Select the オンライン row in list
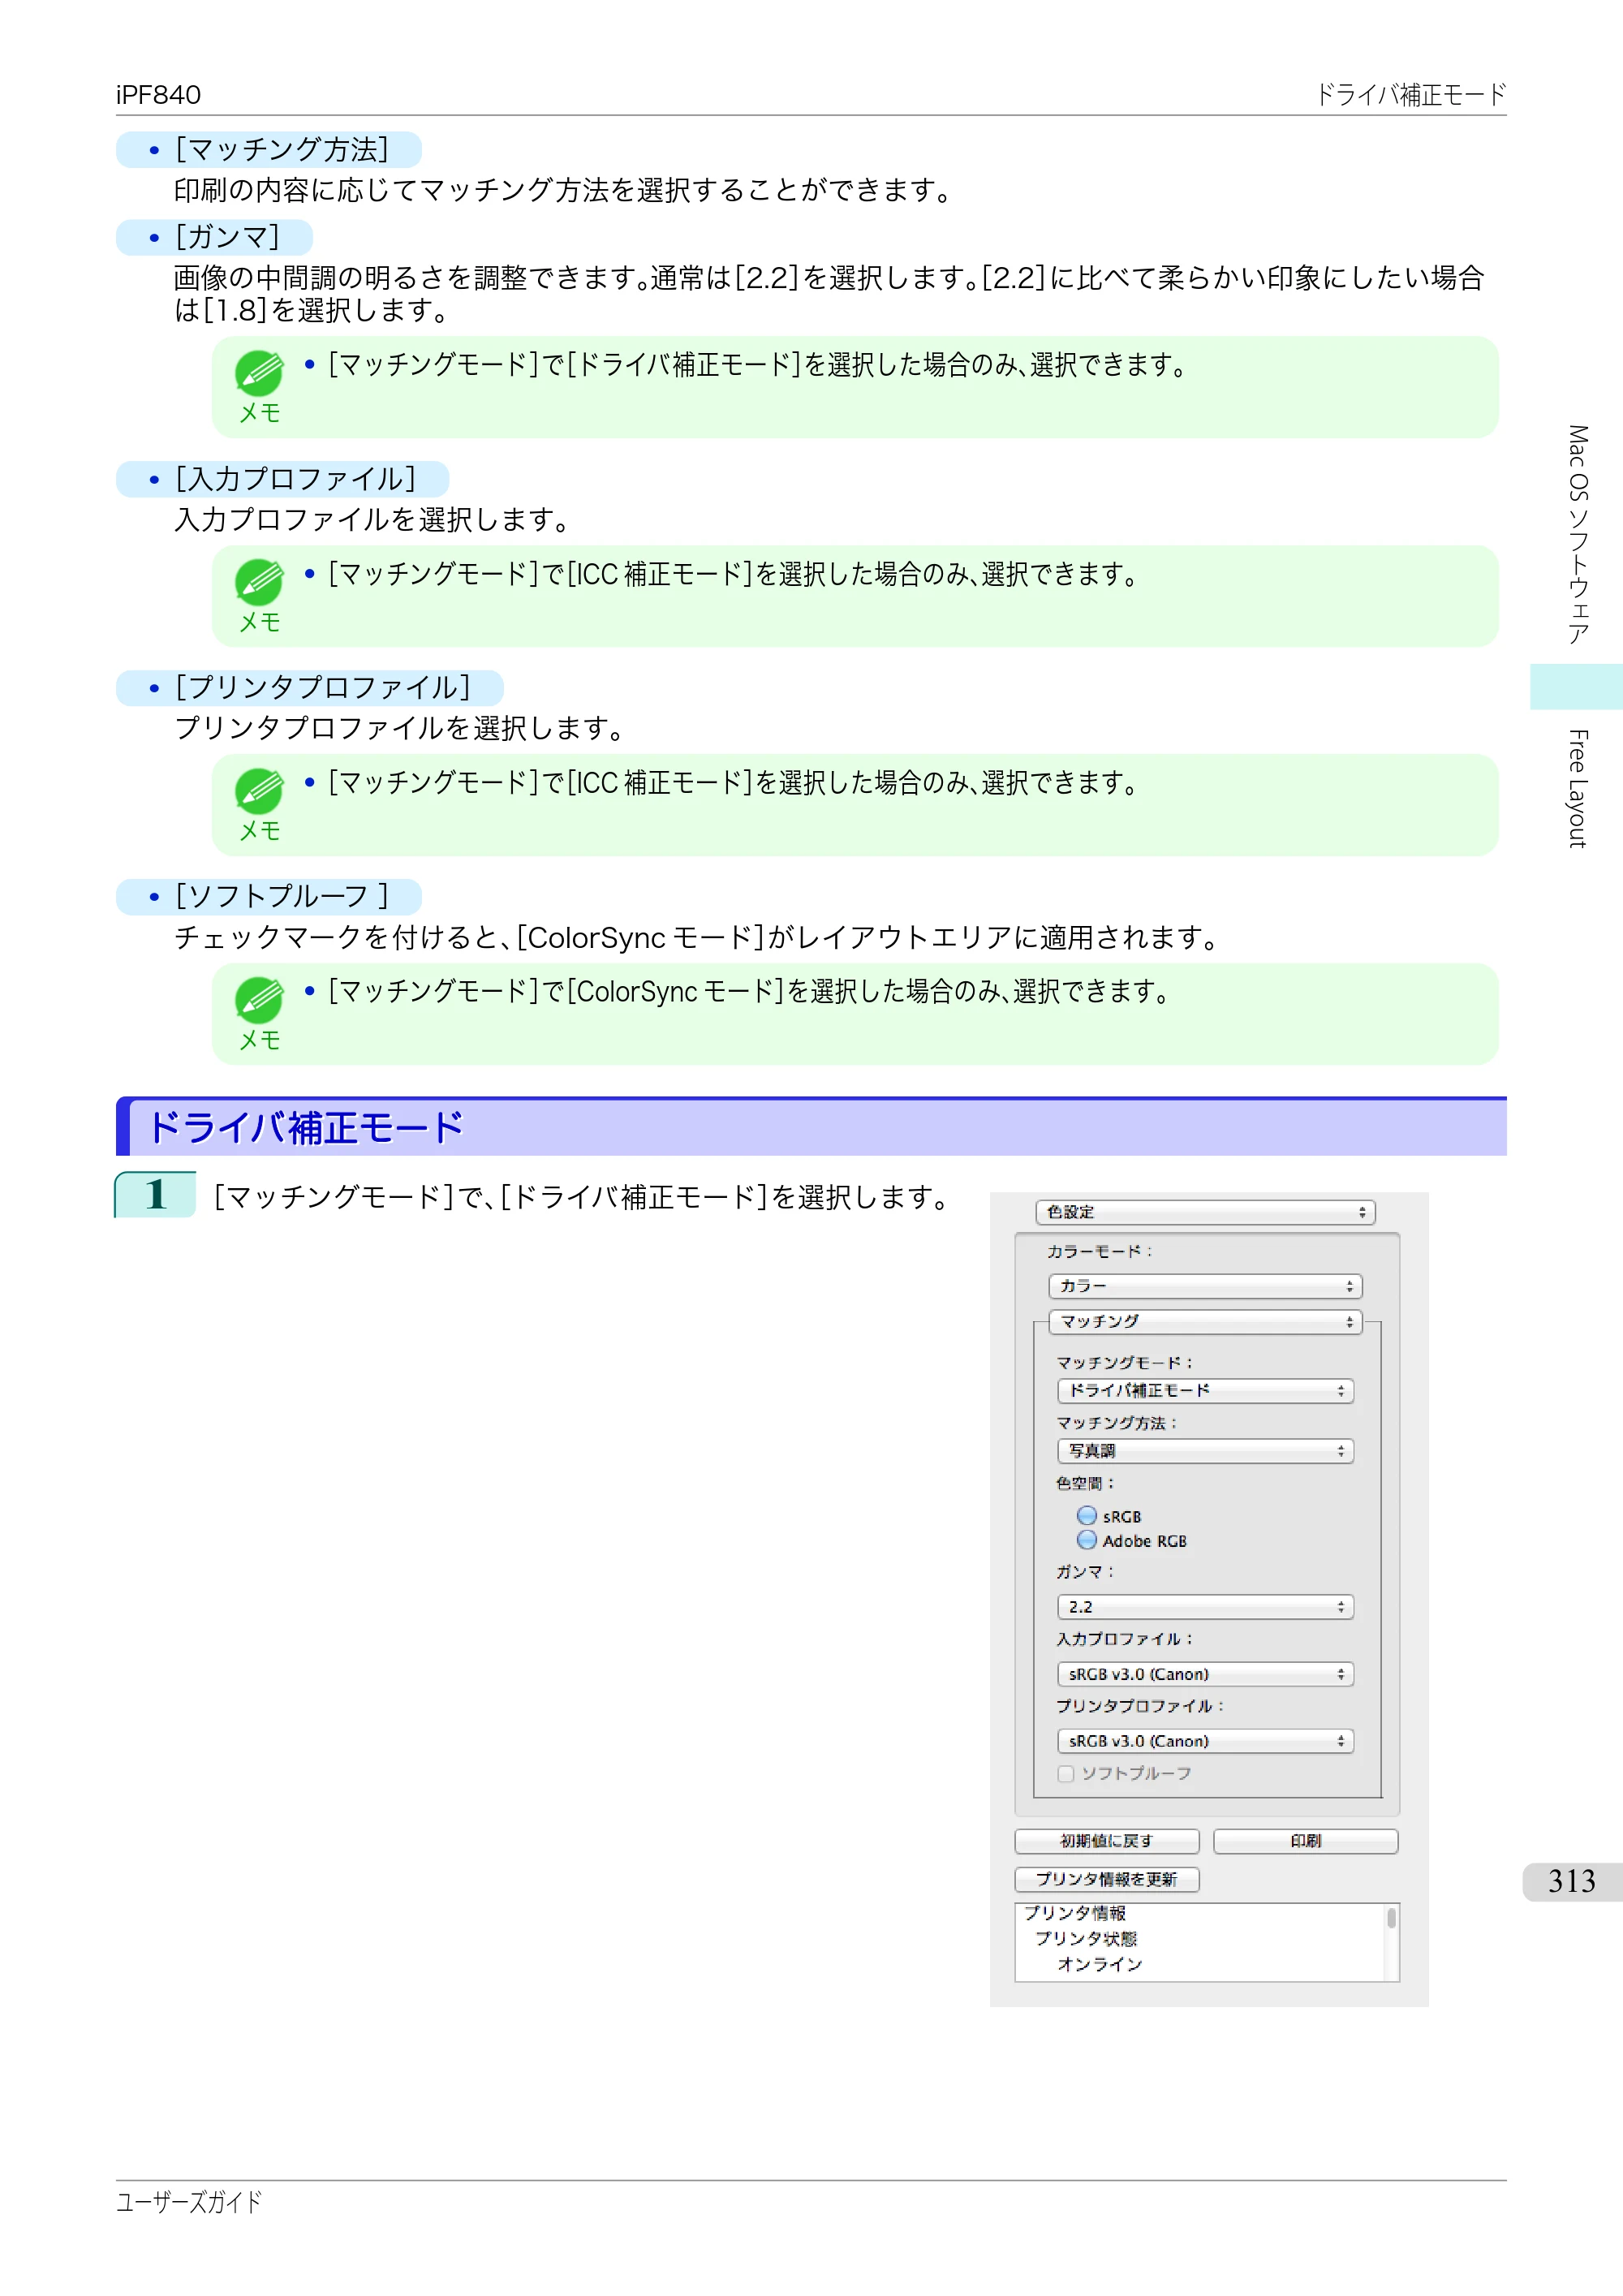This screenshot has height=2296, width=1623. 1100,1964
